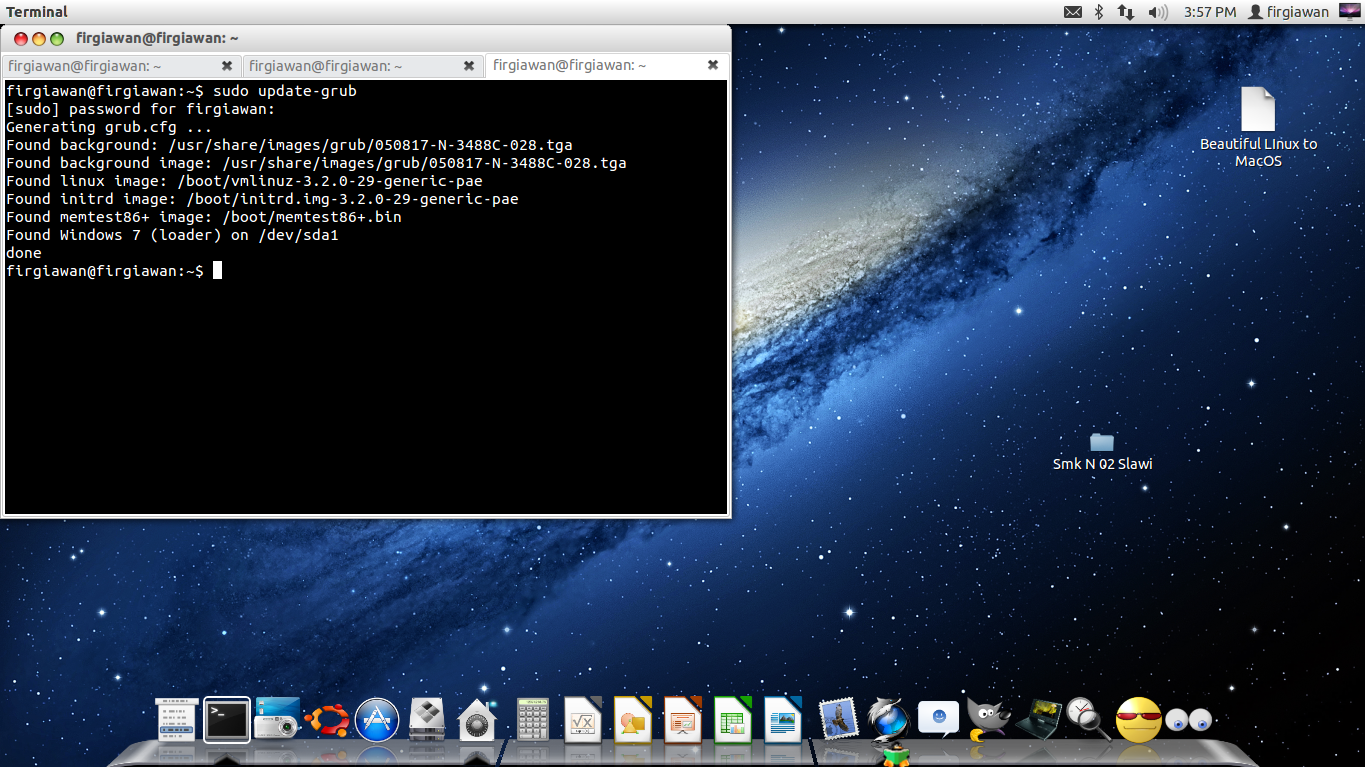The image size is (1365, 767).
Task: Open LibreOffice Math formula icon in dock
Action: [583, 720]
